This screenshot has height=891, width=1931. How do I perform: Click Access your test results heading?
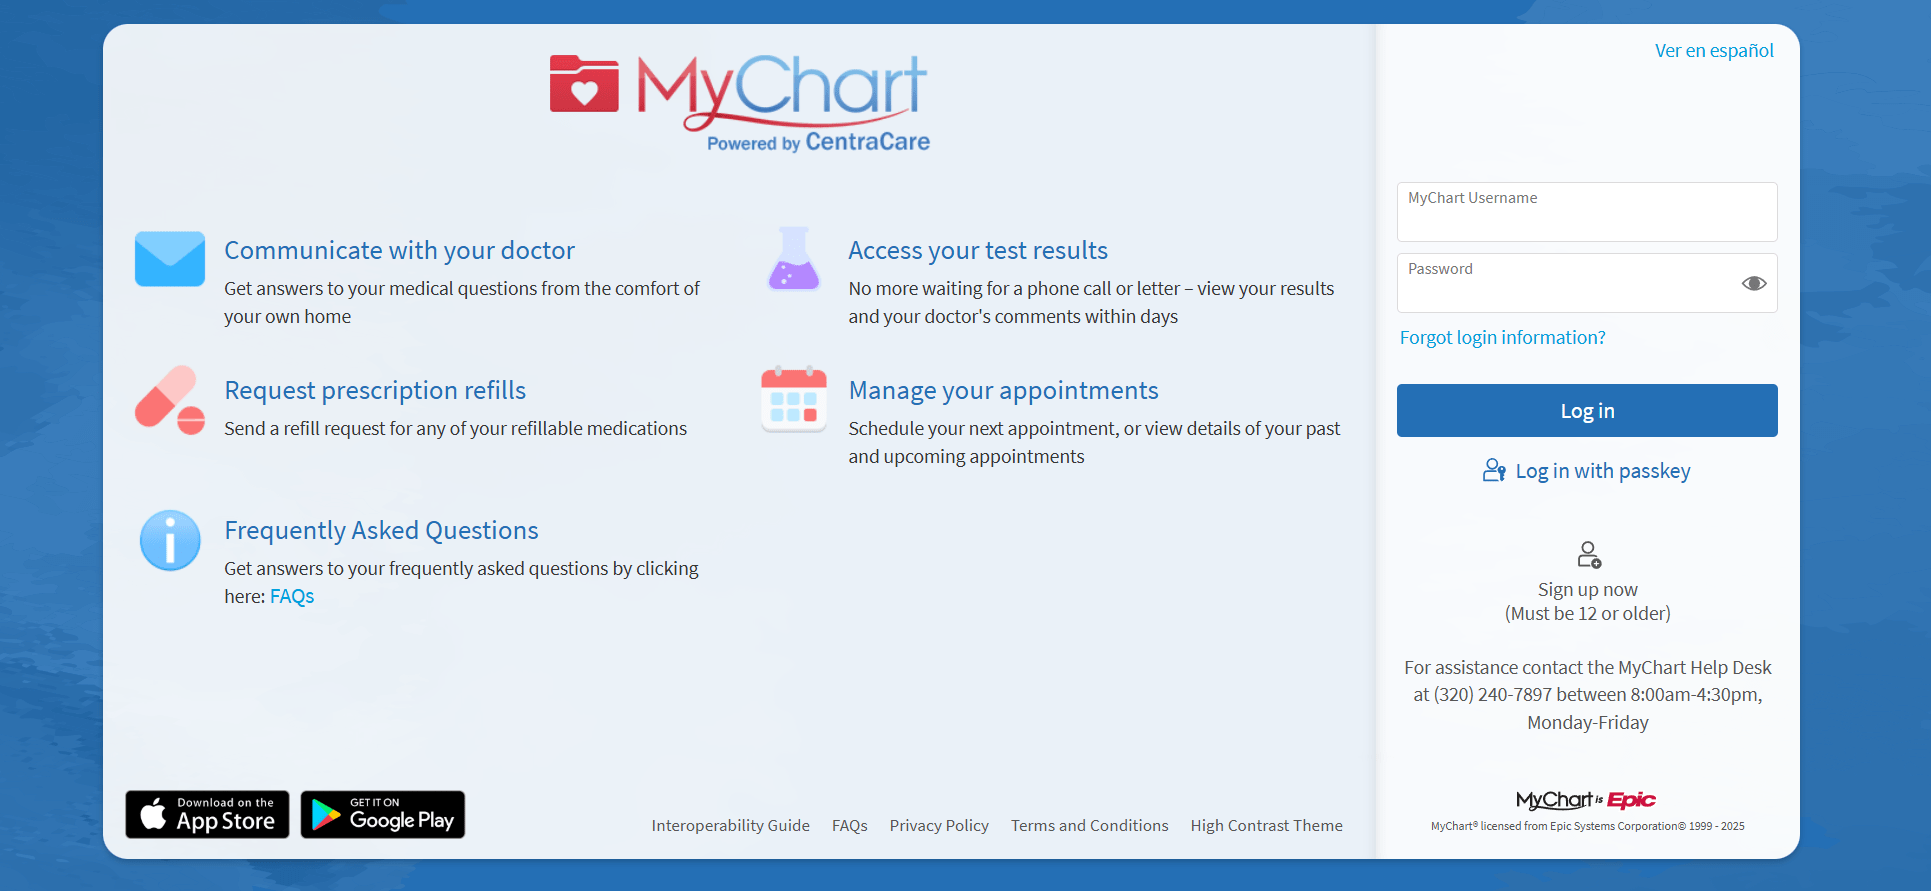pos(978,251)
